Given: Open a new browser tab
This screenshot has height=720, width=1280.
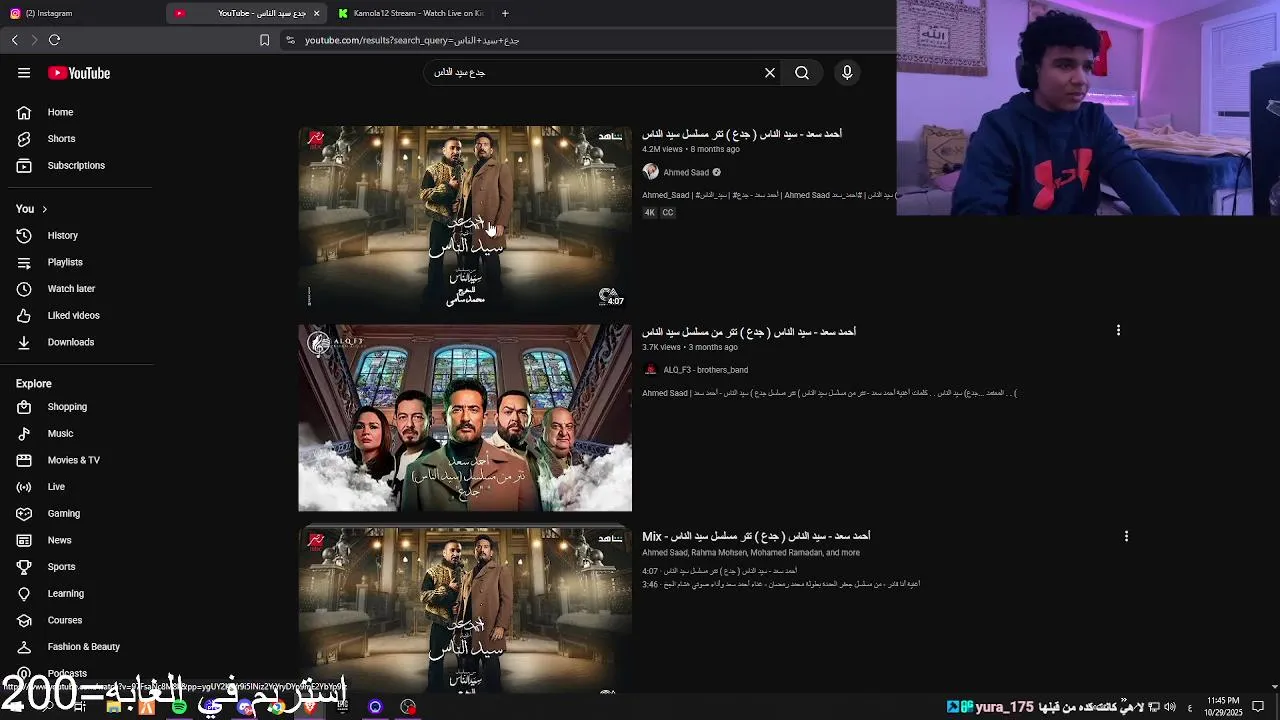Looking at the screenshot, I should click(505, 13).
